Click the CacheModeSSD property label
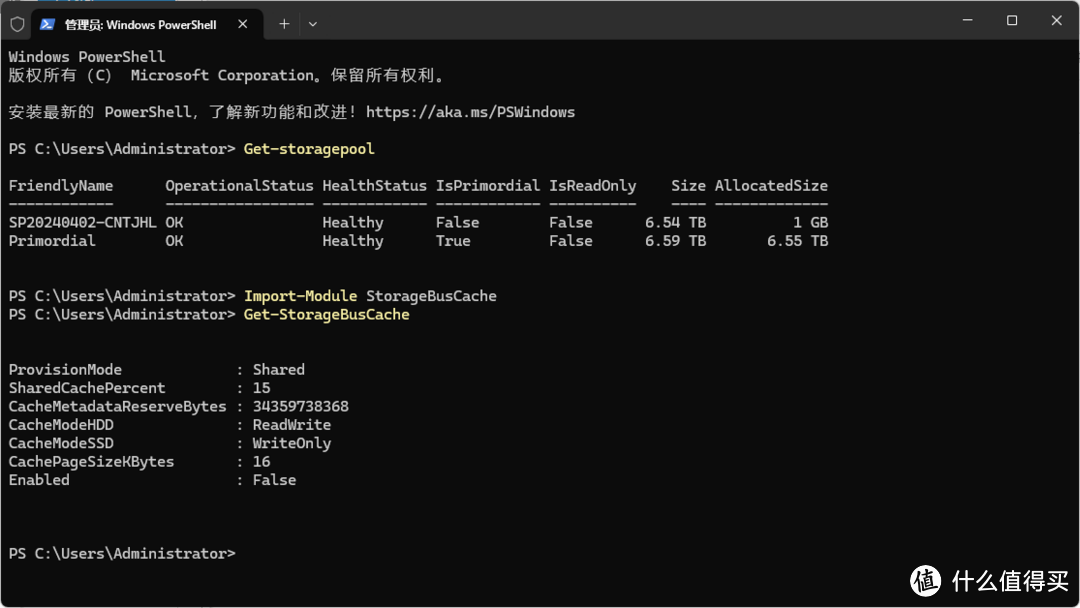Screen dimensions: 1080x608 click(x=61, y=443)
